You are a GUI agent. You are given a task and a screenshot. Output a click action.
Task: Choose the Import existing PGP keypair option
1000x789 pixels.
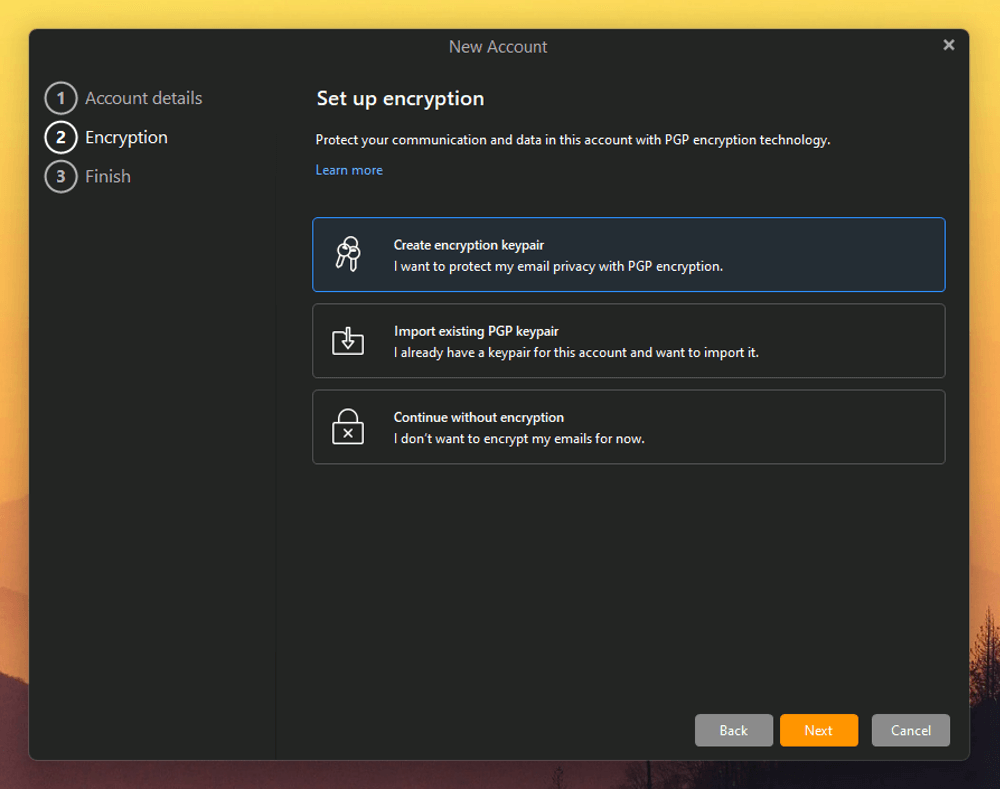click(x=628, y=341)
